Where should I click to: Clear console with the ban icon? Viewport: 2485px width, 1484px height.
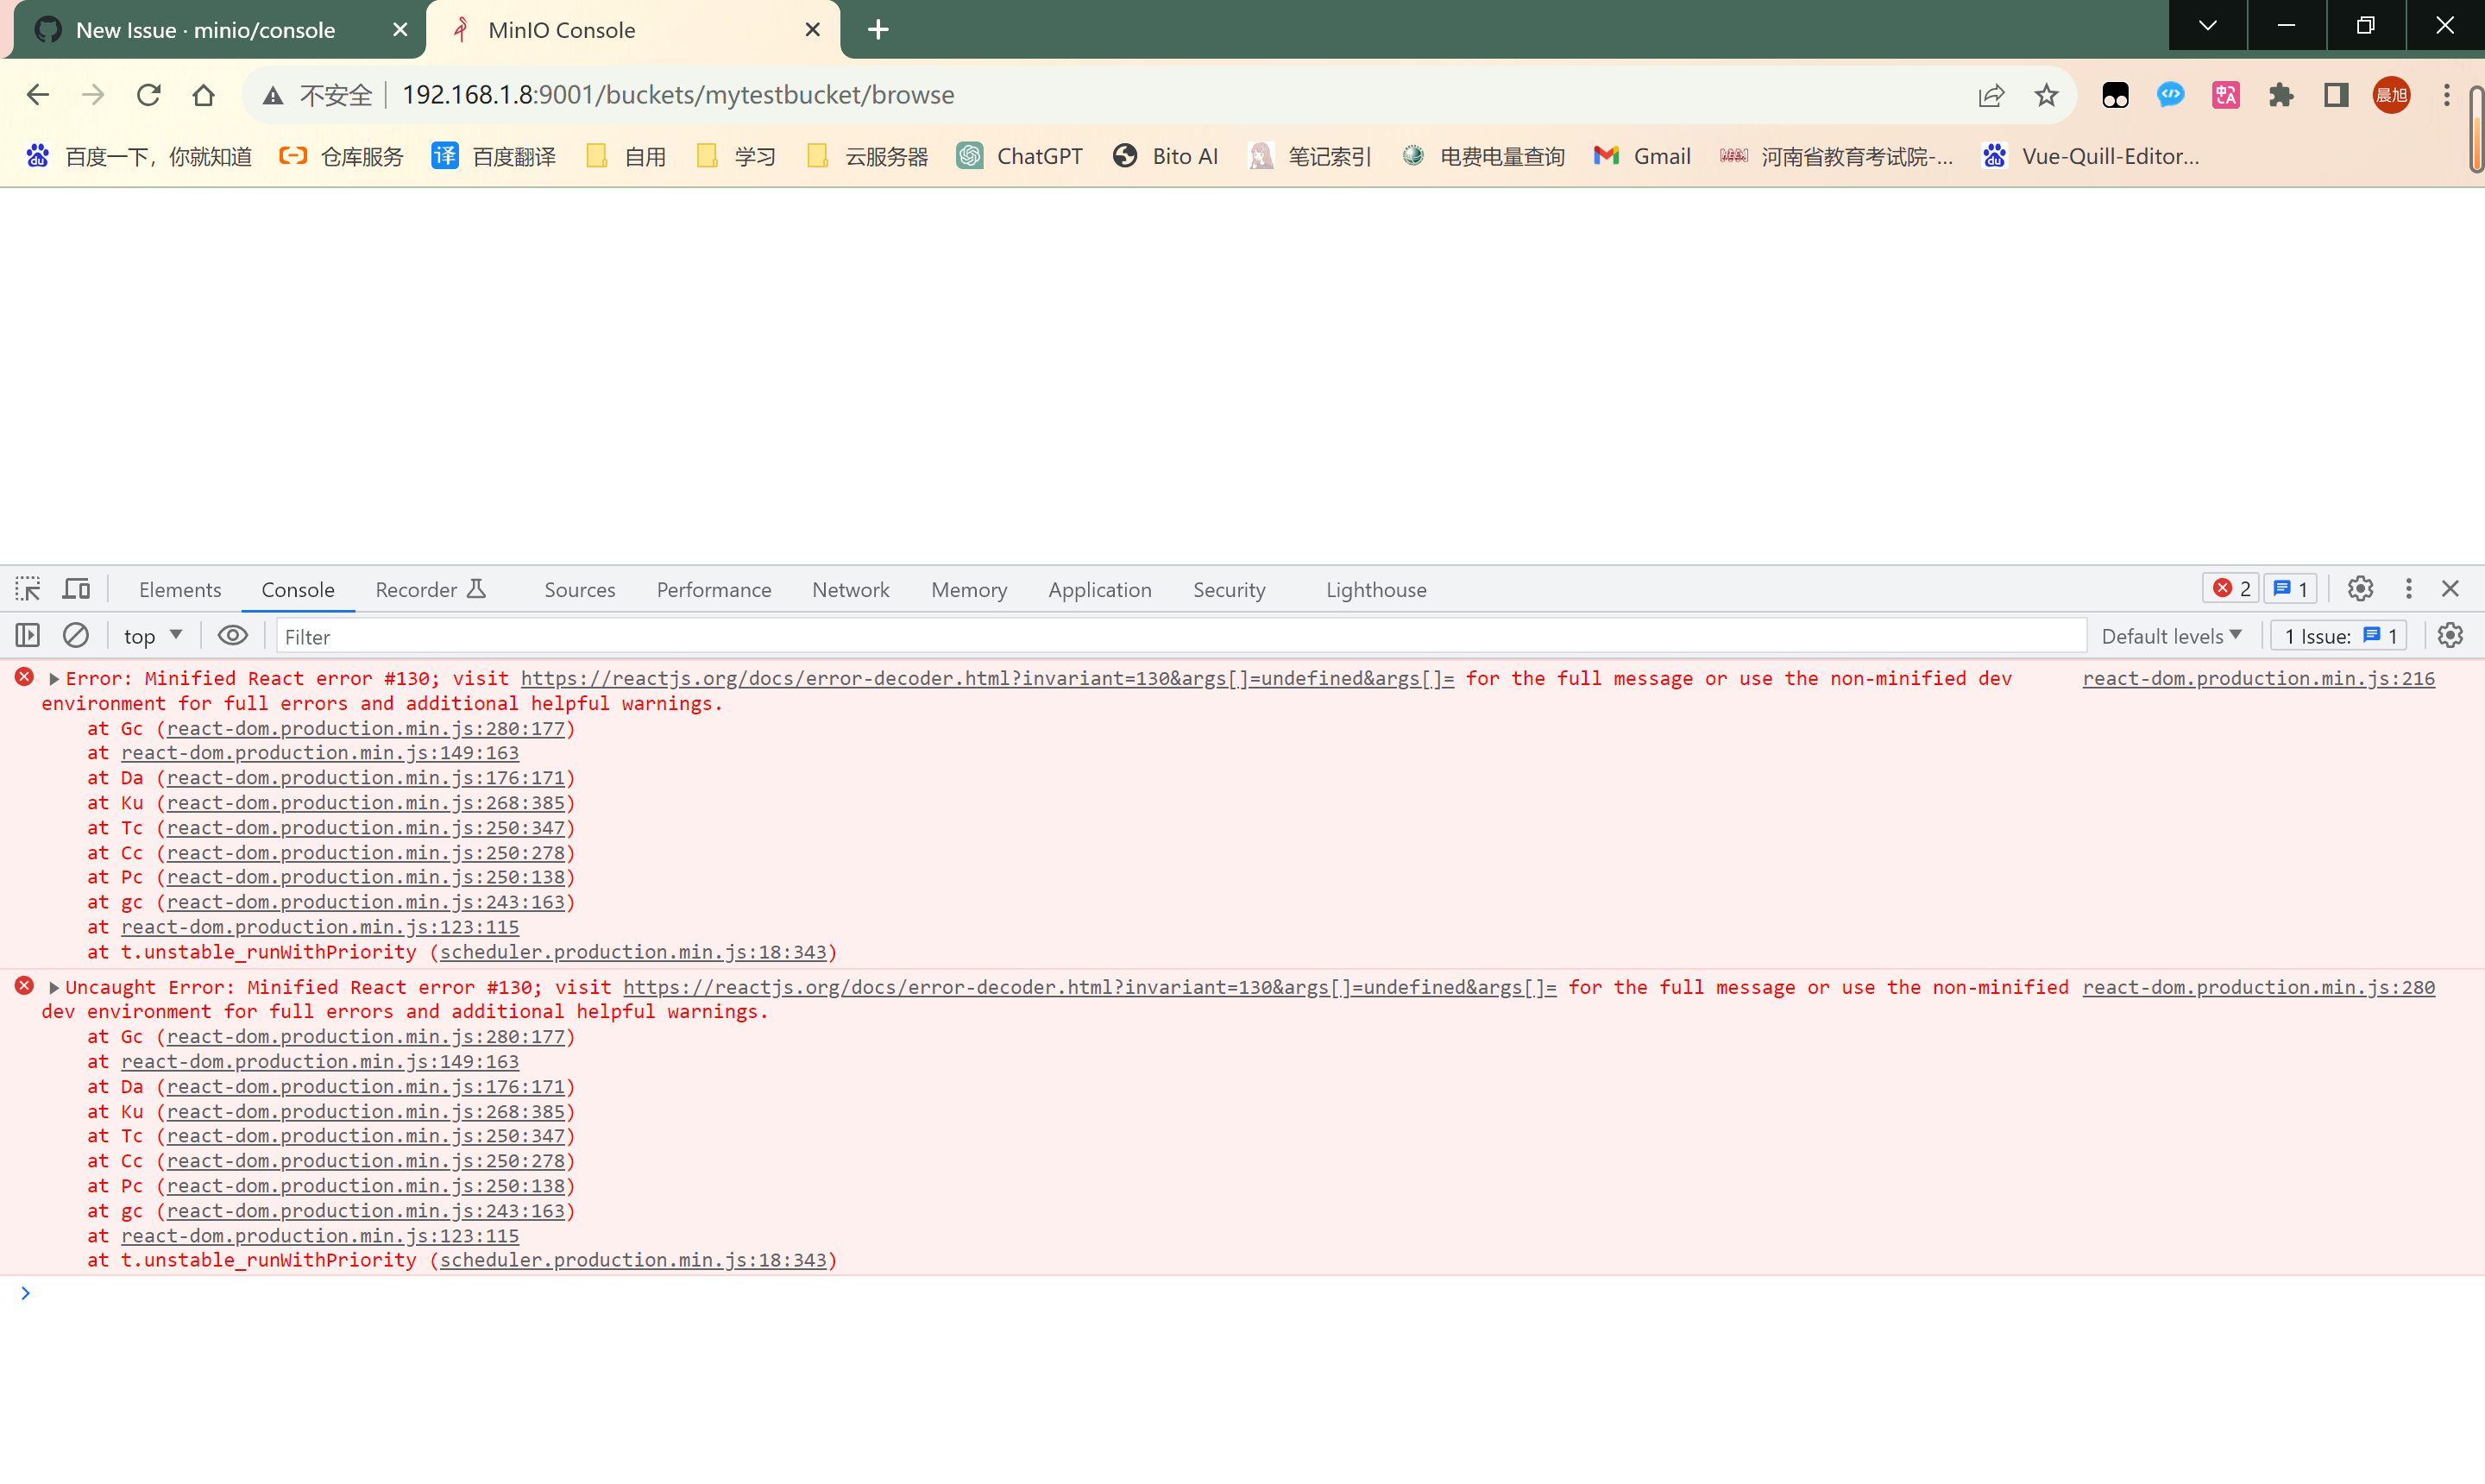[x=76, y=636]
